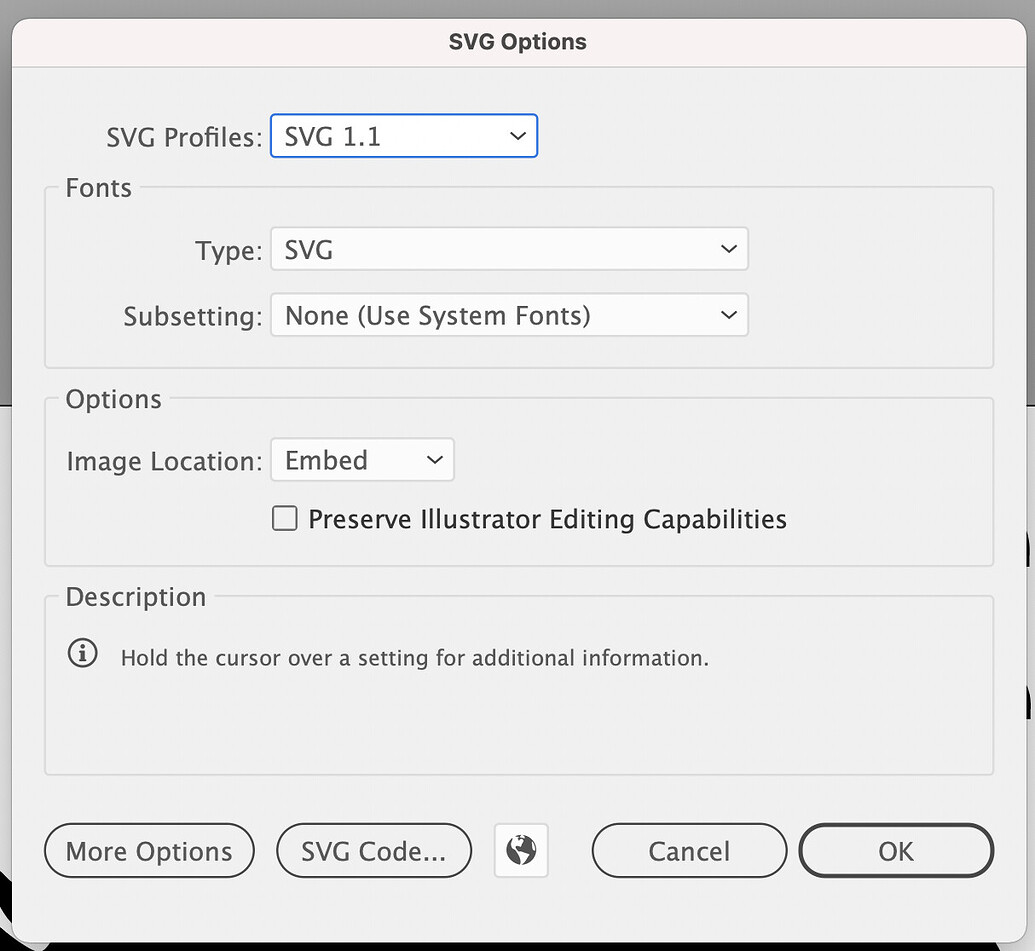Click the chevron beside None (Use System Fonts)
Image resolution: width=1035 pixels, height=951 pixels.
pos(728,314)
